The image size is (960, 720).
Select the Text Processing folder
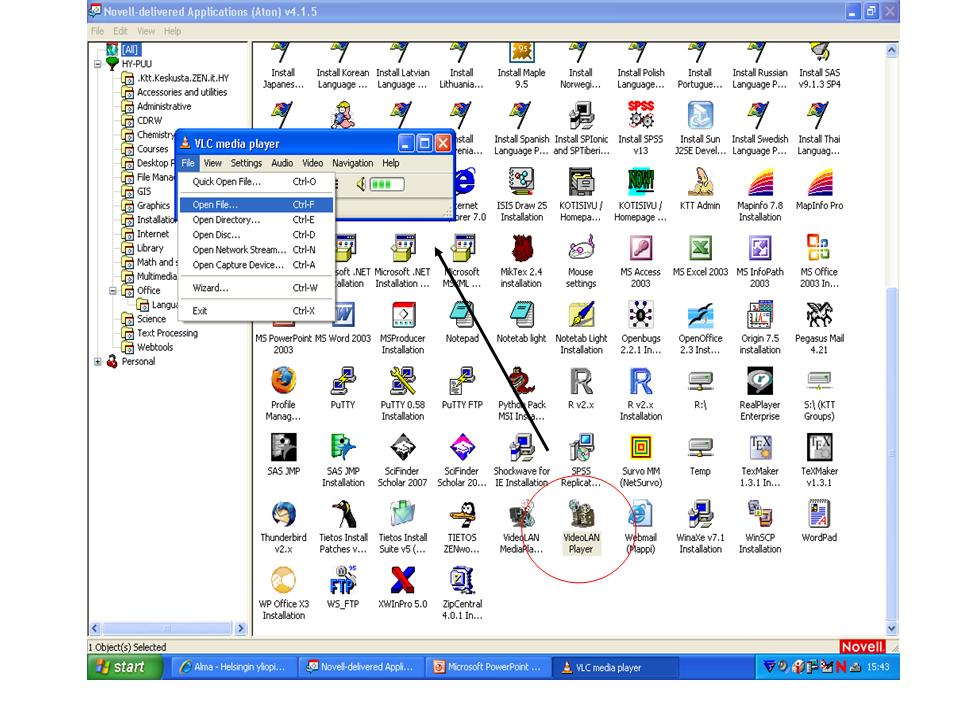(x=167, y=334)
